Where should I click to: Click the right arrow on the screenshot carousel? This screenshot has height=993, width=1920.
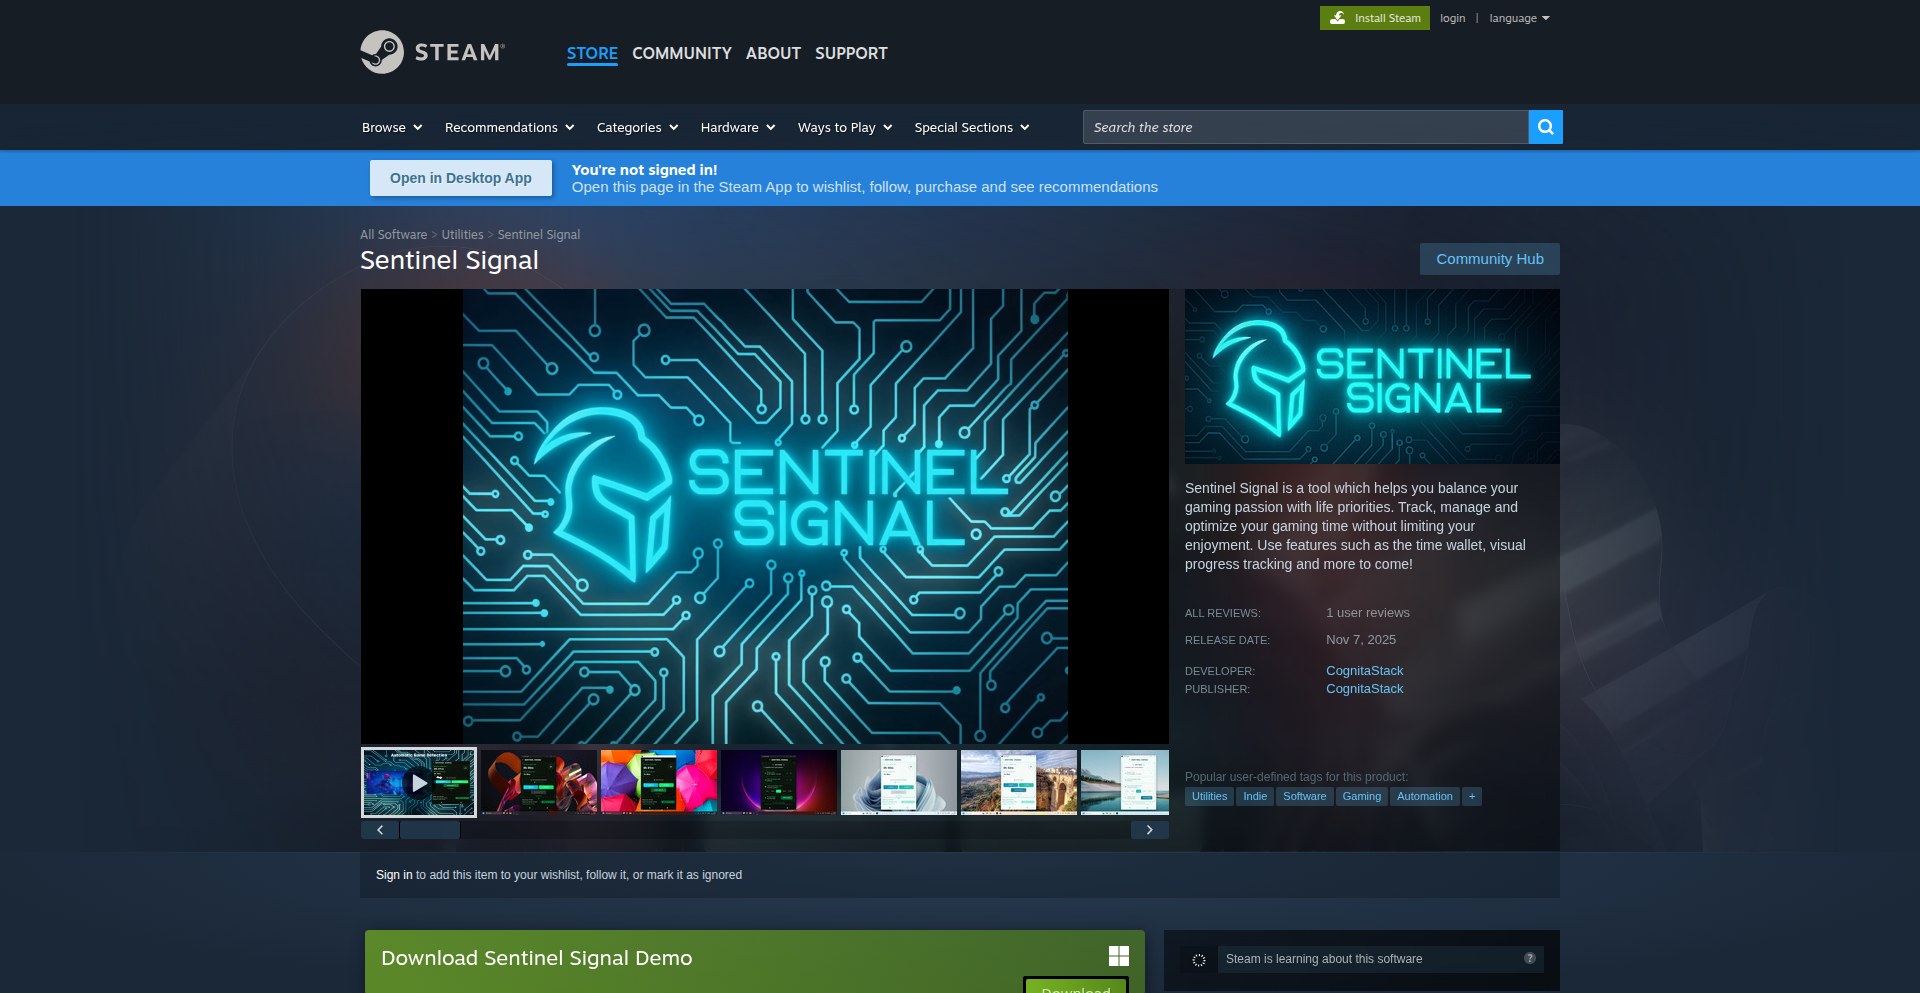[1150, 830]
